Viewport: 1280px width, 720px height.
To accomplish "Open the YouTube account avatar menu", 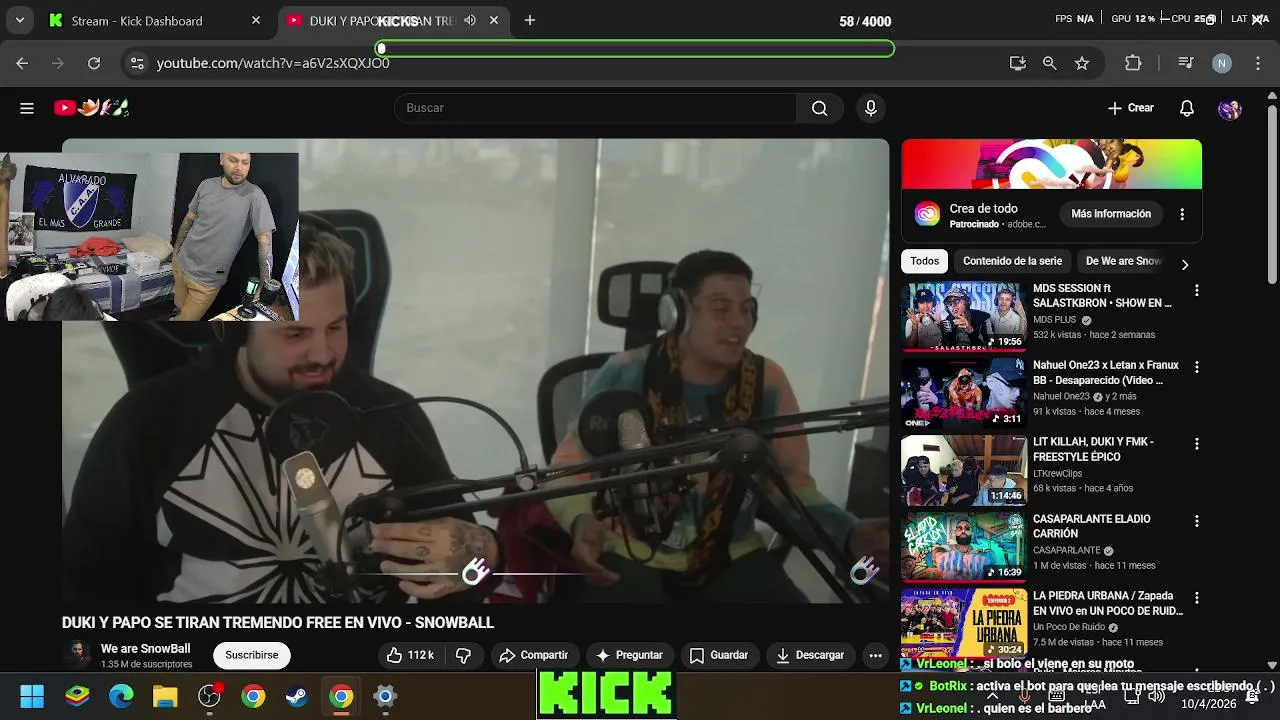I will pos(1230,108).
